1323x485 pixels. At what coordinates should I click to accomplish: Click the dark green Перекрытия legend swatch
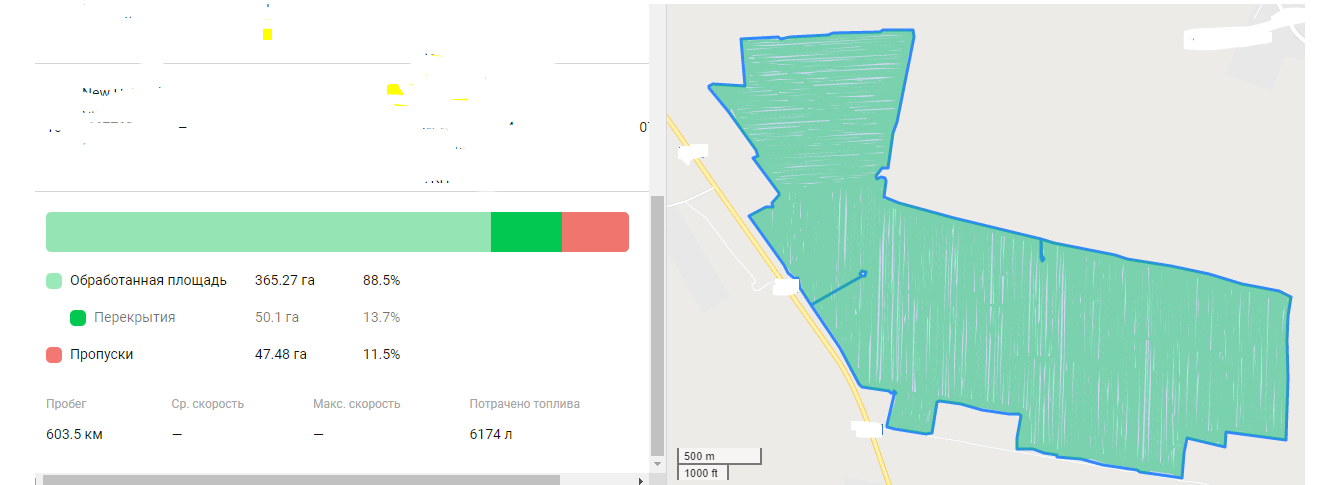click(x=78, y=318)
